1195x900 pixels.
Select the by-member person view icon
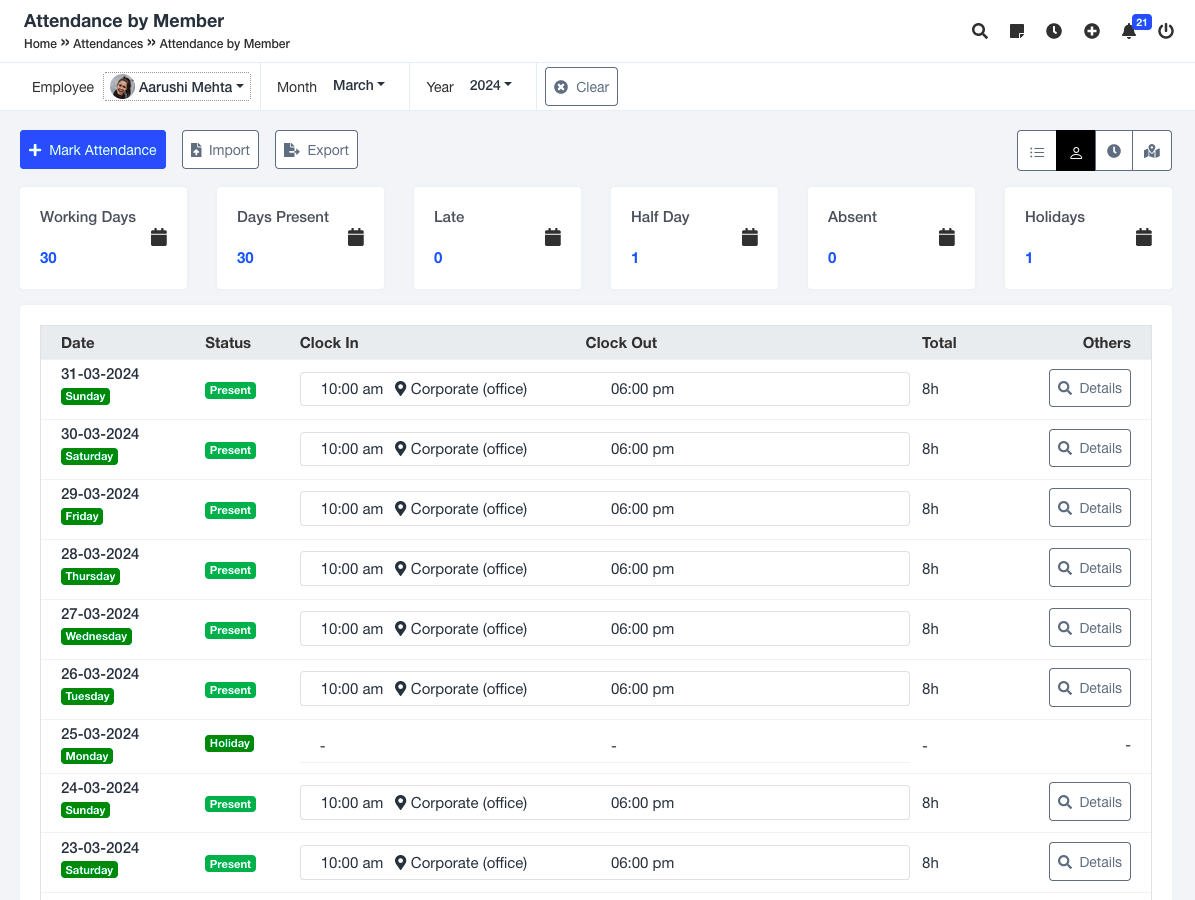[1076, 151]
